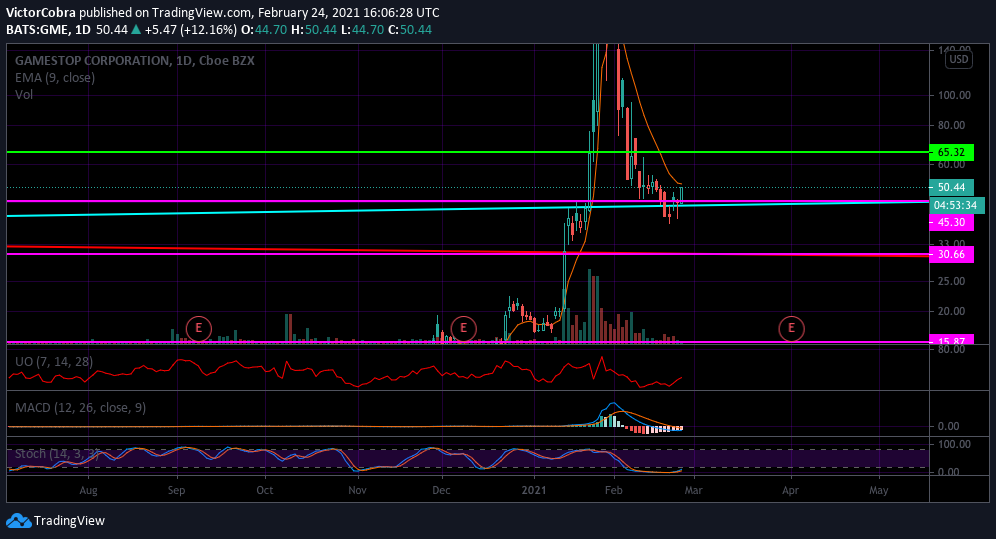This screenshot has height=539, width=996.
Task: Click the VictorCobra author name
Action: click(x=41, y=13)
